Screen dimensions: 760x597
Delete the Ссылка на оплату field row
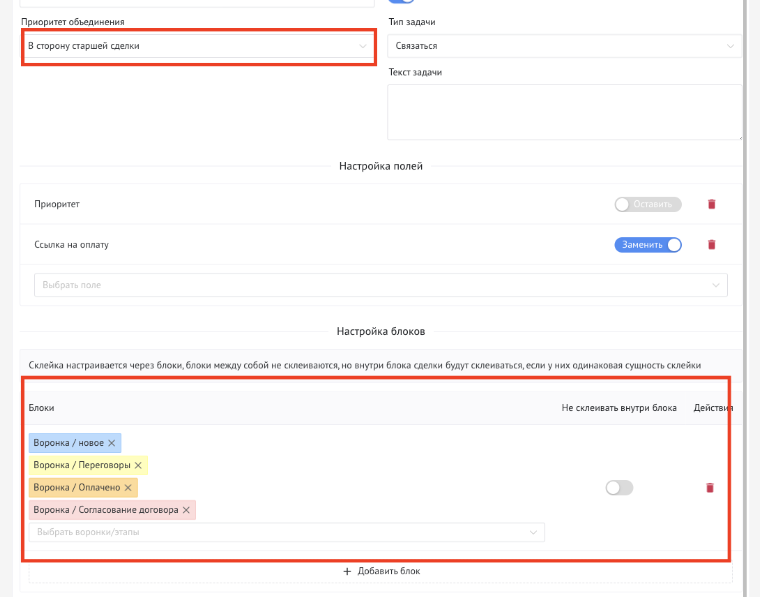pyautogui.click(x=712, y=244)
